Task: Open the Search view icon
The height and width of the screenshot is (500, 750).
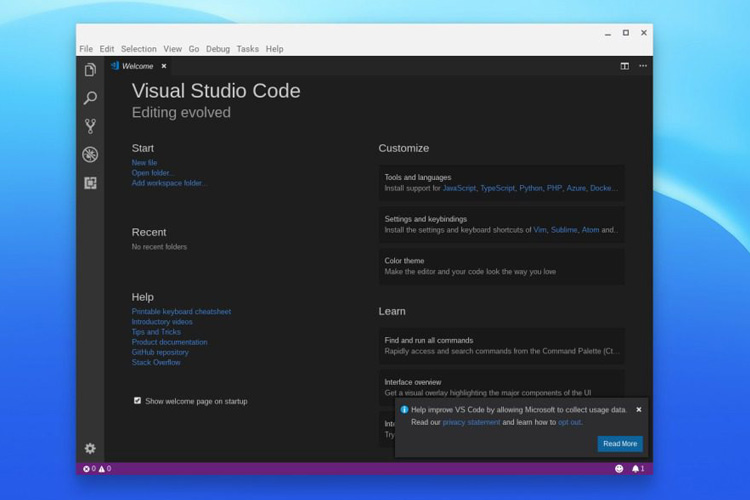Action: coord(90,98)
